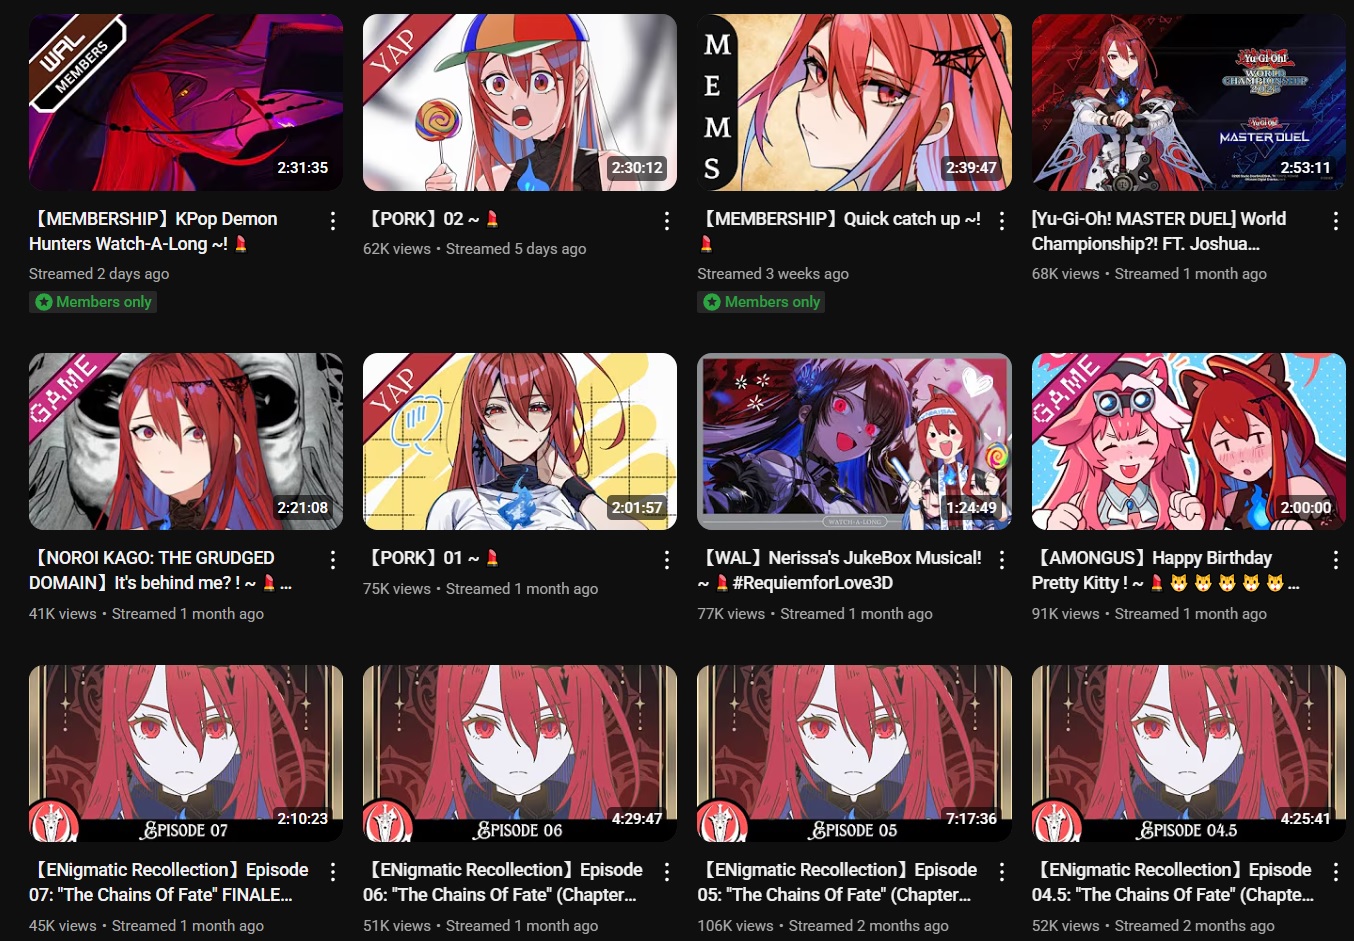Open more options for PORK 01 video
This screenshot has height=941, width=1354.
pyautogui.click(x=667, y=560)
